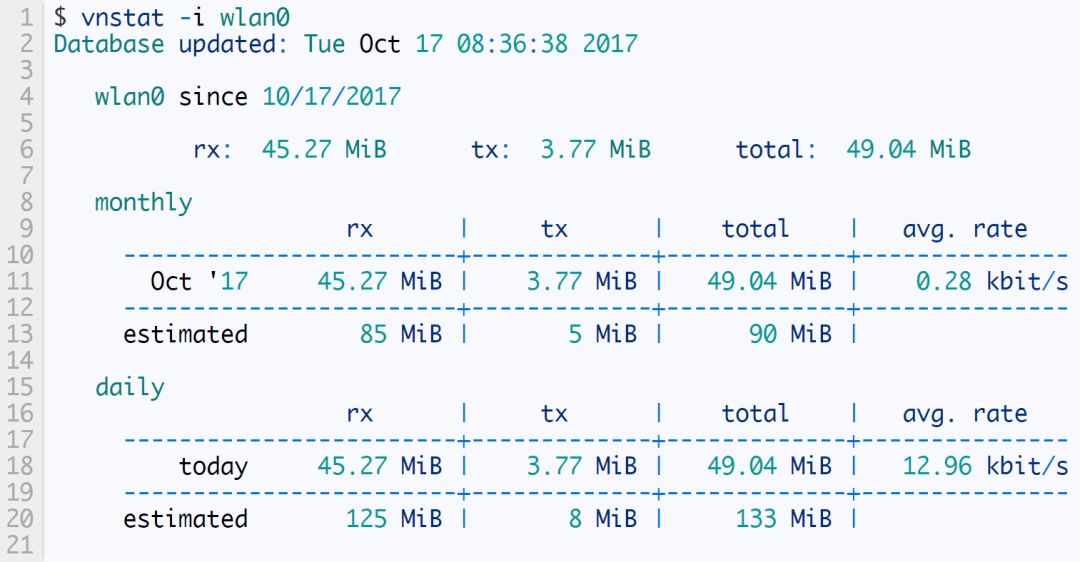Click the estimated 85 MiB rx value
This screenshot has height=562, width=1080.
(400, 334)
